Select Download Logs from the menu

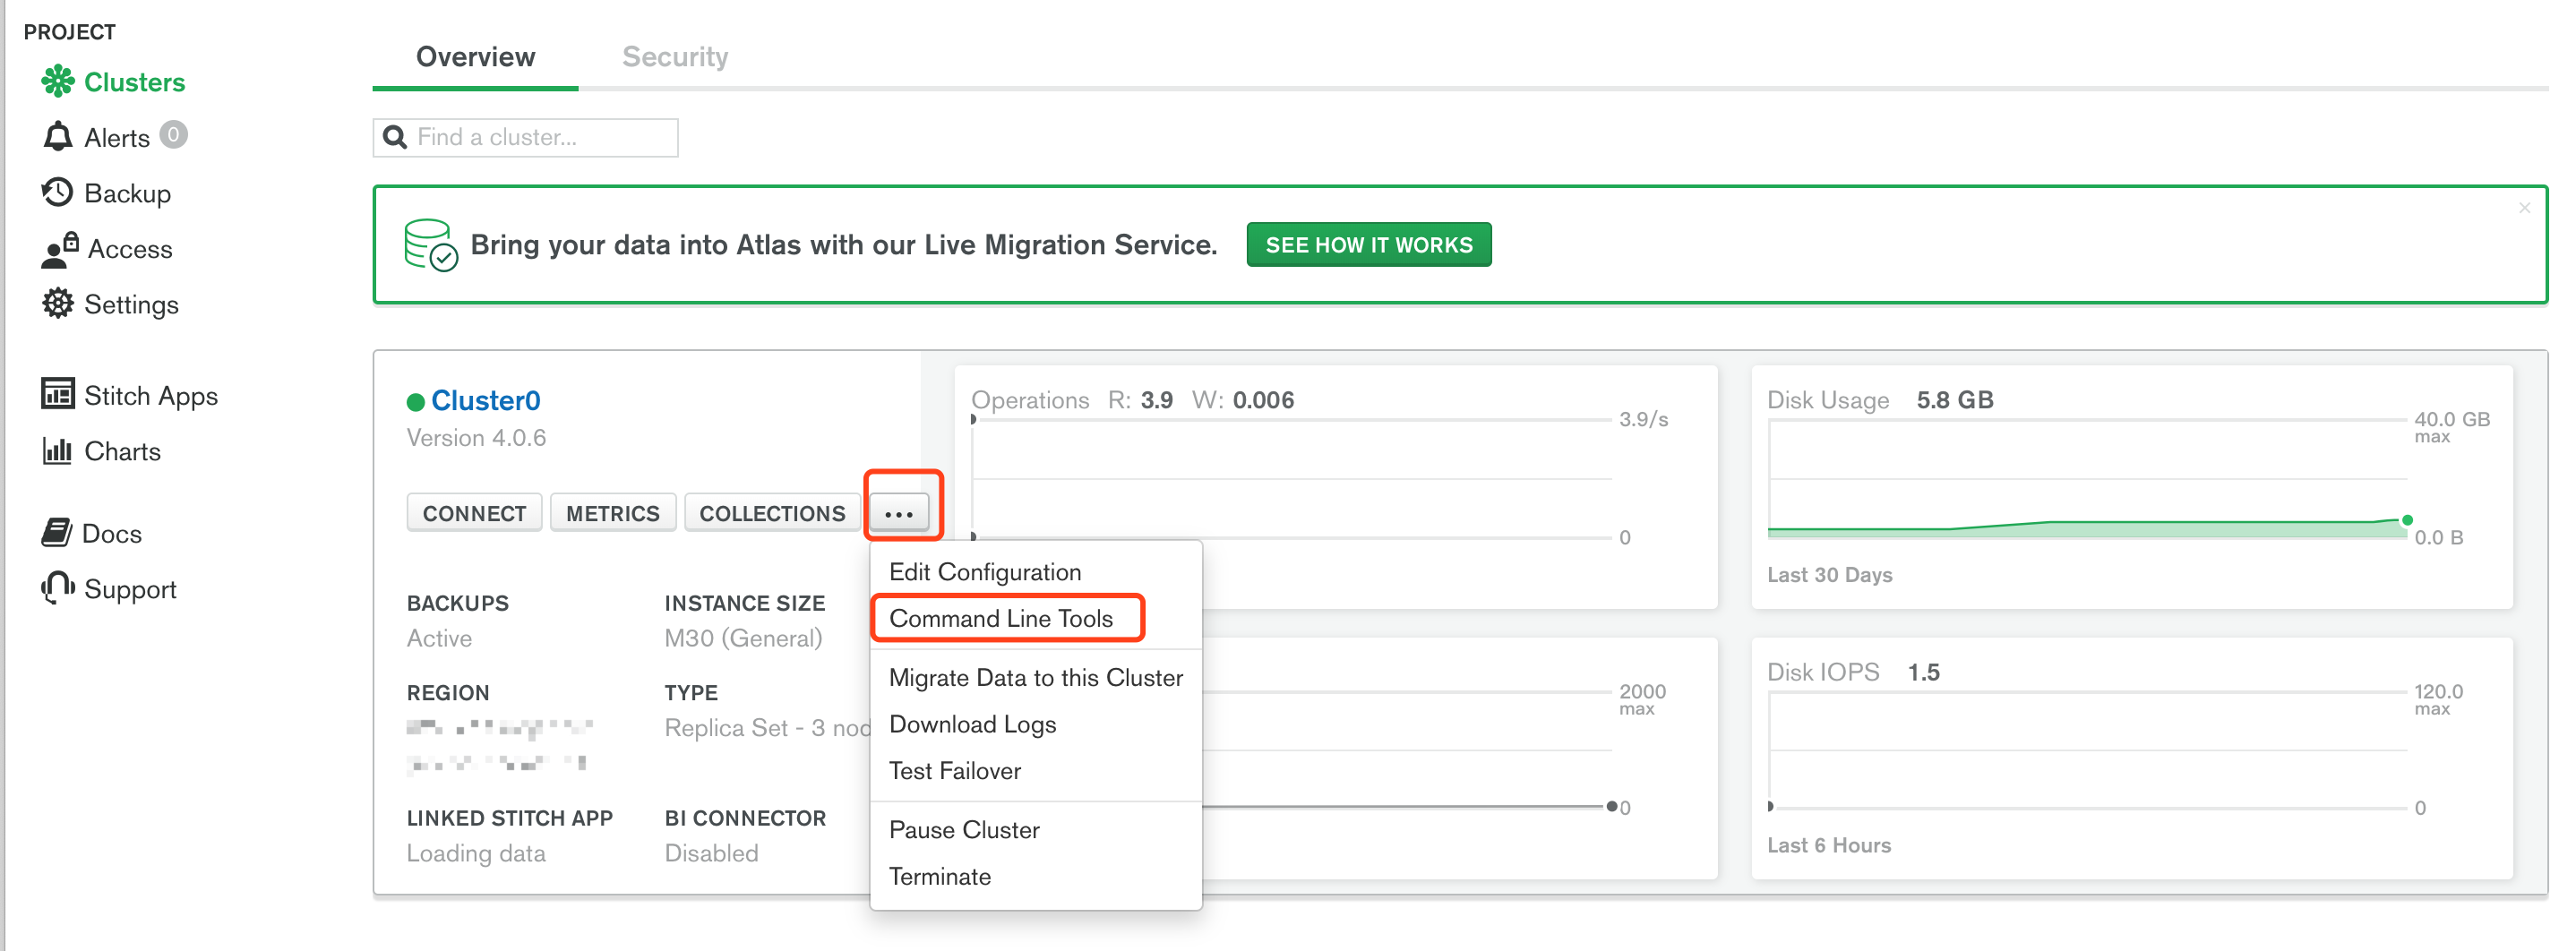tap(972, 724)
